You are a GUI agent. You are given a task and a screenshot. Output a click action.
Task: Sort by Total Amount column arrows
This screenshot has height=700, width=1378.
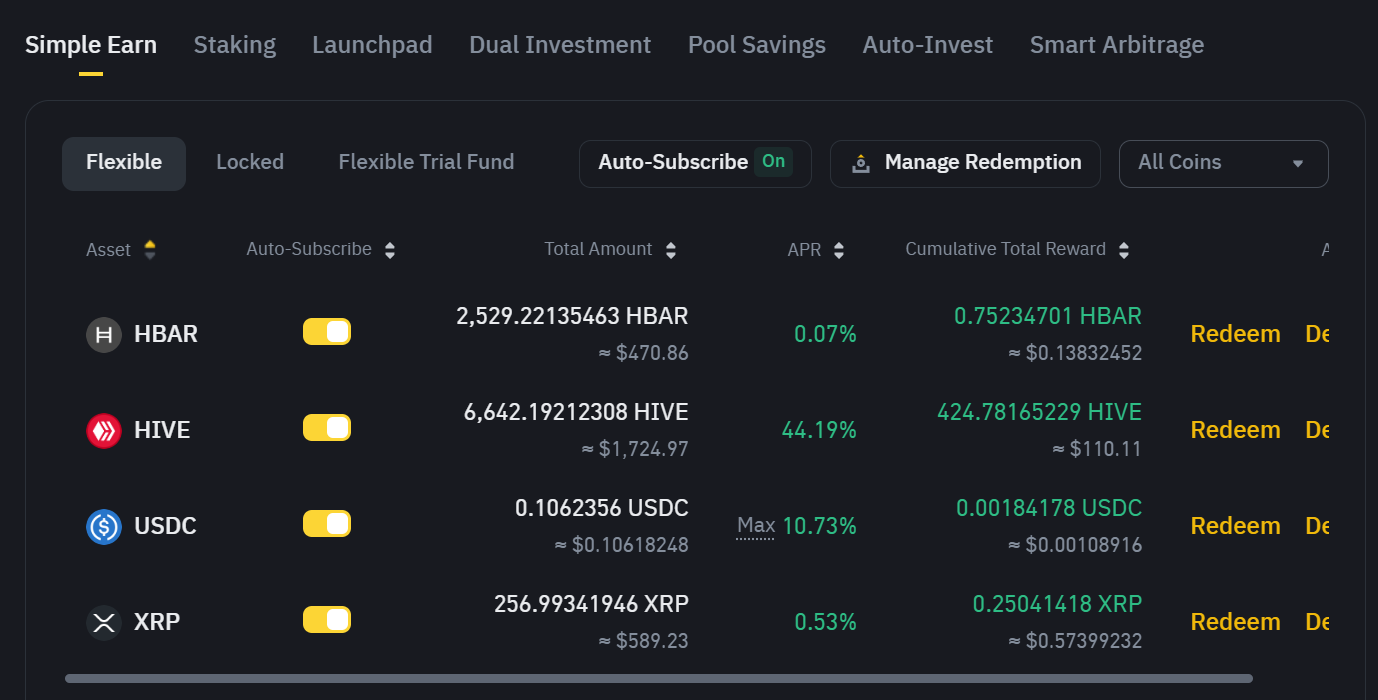pyautogui.click(x=671, y=250)
